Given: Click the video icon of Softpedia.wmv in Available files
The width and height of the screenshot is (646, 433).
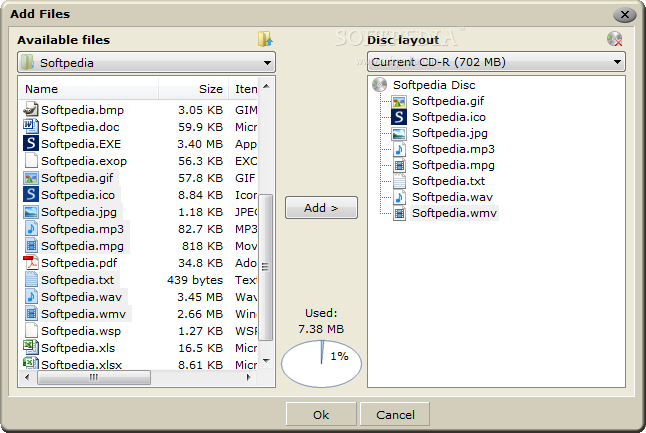Looking at the screenshot, I should pos(31,313).
